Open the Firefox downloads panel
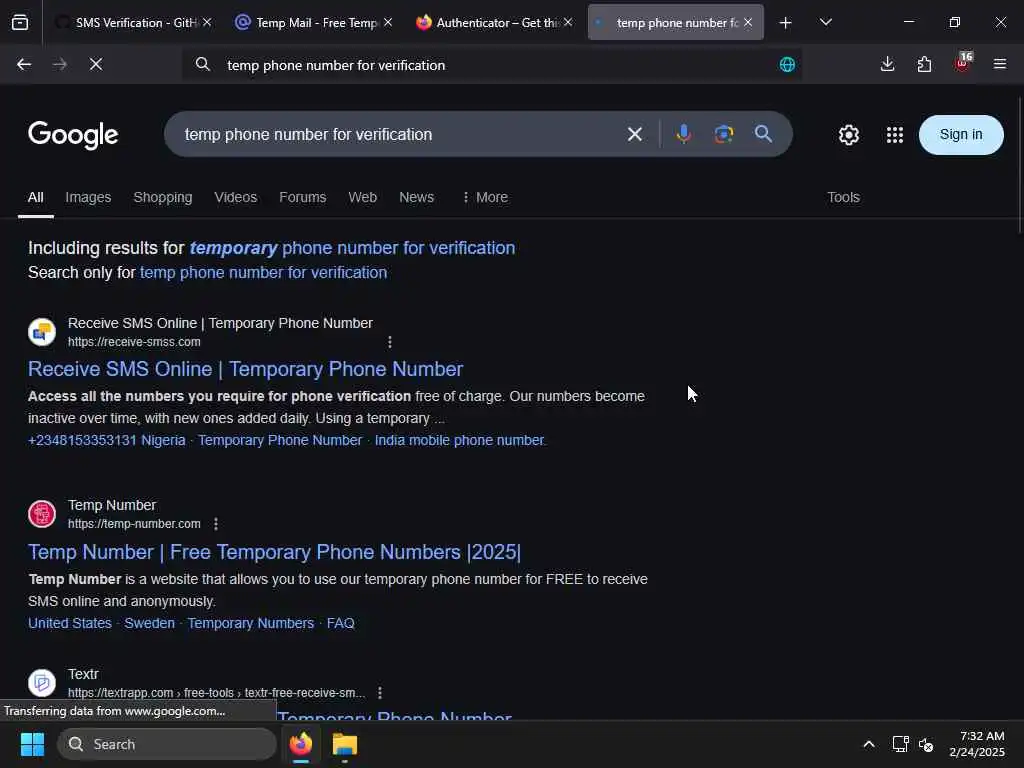Screen dimensions: 1024x768 (888, 65)
